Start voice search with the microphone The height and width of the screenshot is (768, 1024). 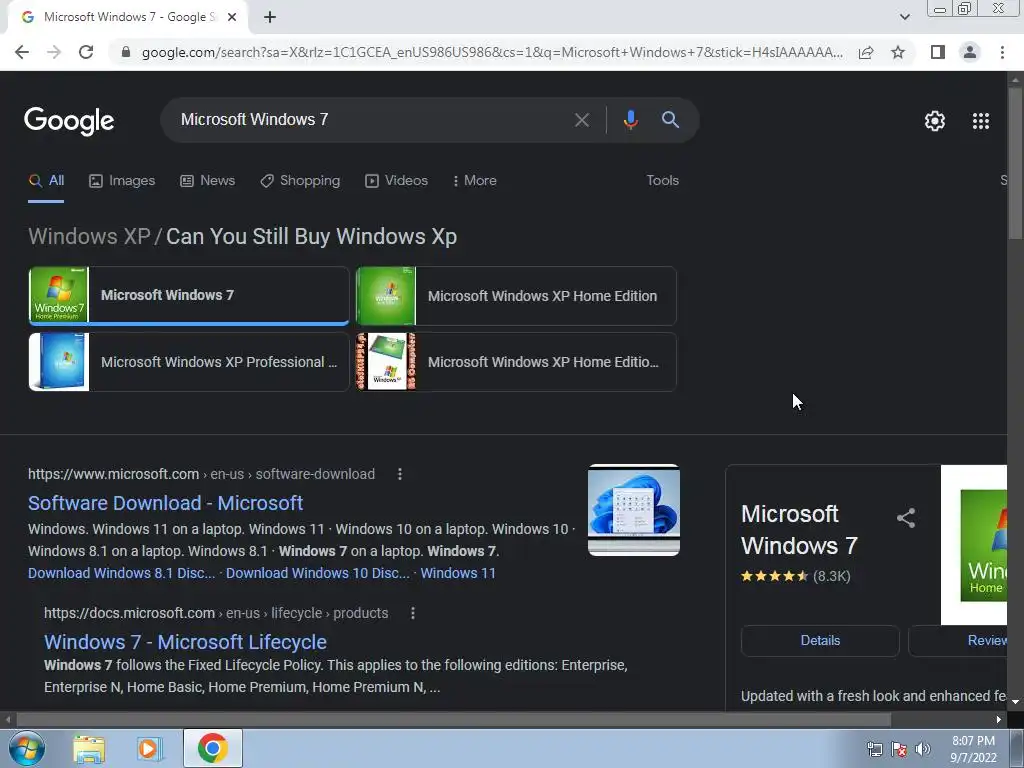click(630, 120)
